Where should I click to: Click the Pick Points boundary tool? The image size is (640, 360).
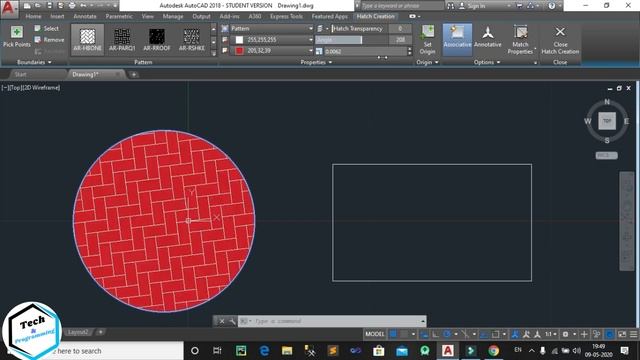coord(16,37)
